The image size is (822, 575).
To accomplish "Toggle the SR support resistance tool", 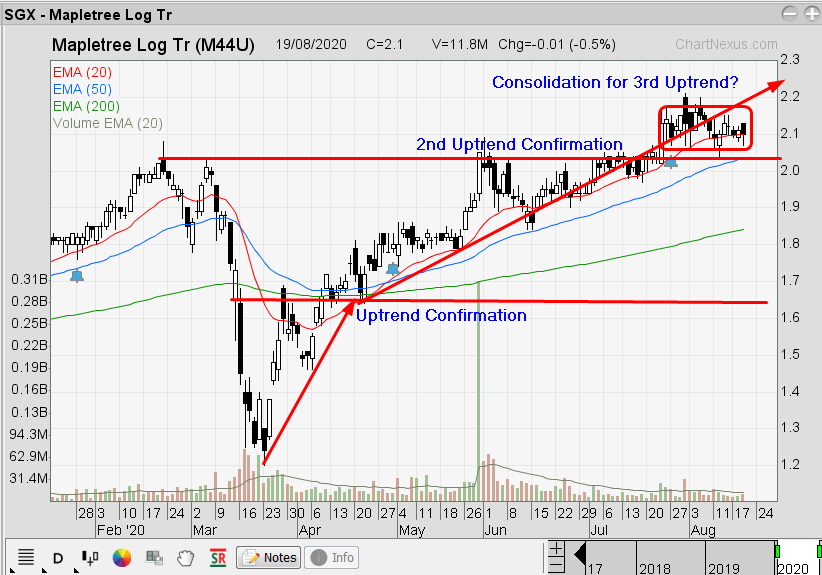I will point(218,558).
